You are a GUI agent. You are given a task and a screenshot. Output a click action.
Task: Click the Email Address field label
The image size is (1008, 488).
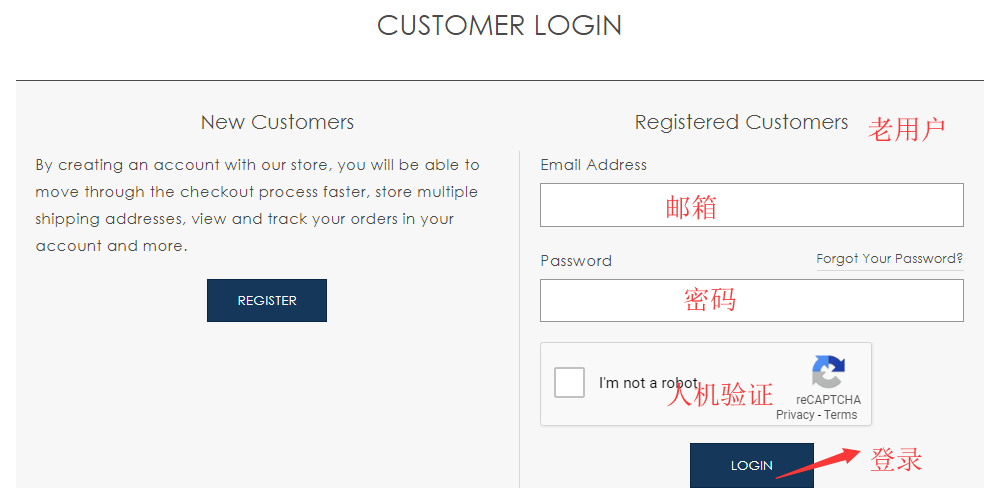click(593, 165)
